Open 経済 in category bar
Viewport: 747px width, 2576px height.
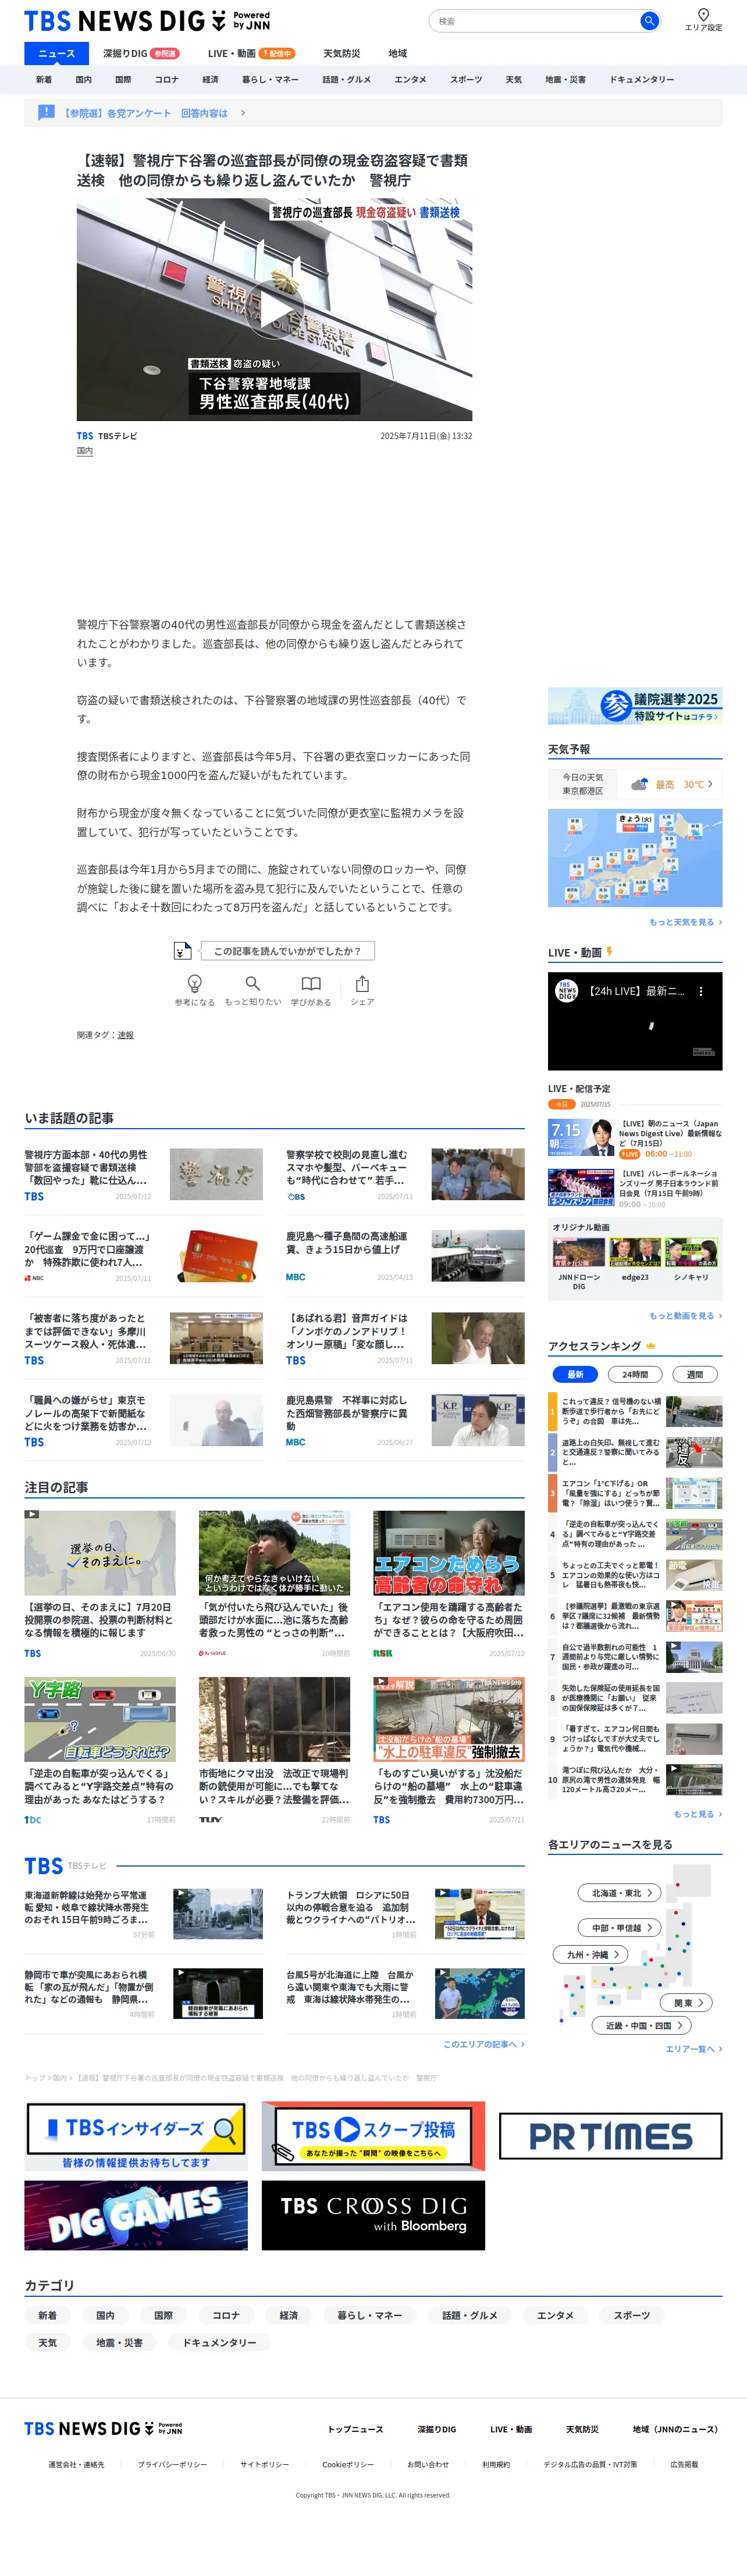(210, 80)
